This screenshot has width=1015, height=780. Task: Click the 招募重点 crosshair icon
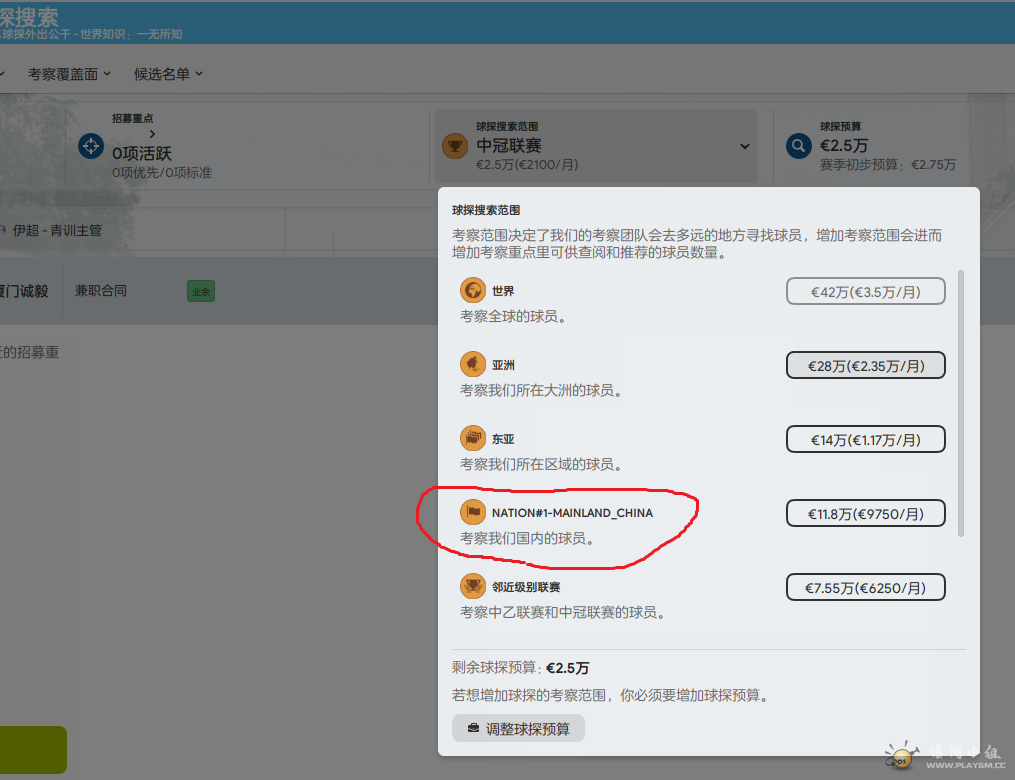coord(91,146)
